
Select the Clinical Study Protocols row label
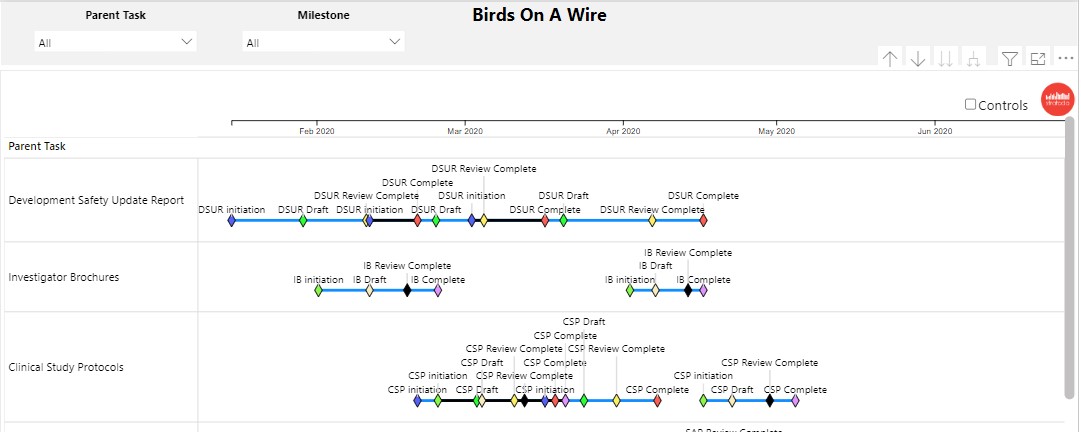pyautogui.click(x=66, y=367)
